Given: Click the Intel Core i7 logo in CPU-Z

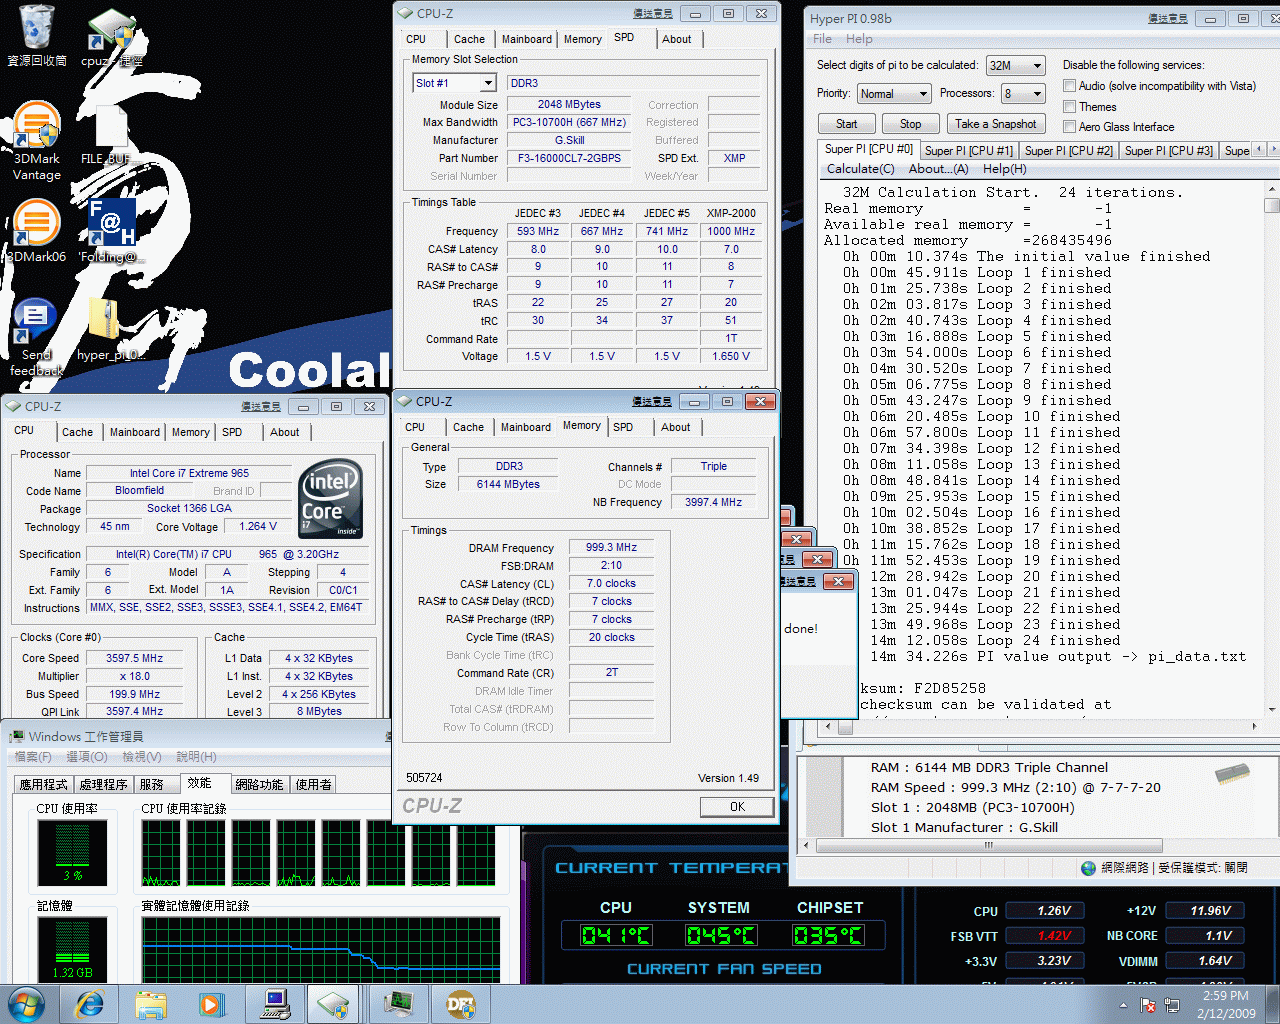Looking at the screenshot, I should (x=331, y=498).
